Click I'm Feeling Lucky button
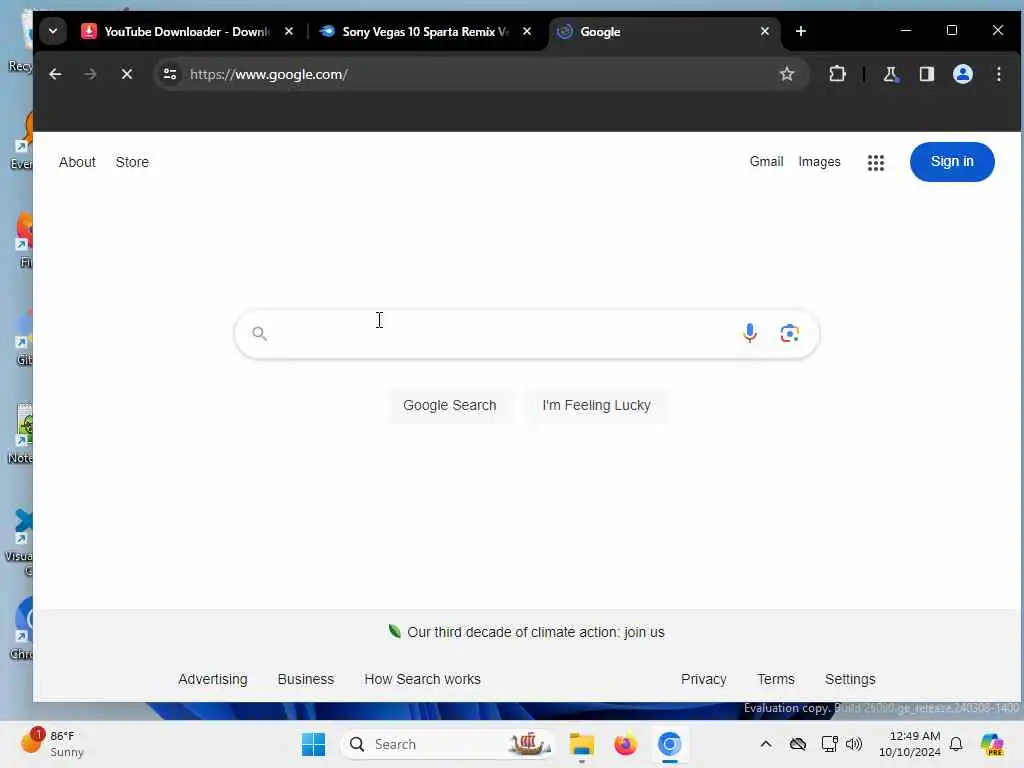Screen dimensions: 1024x768 point(596,405)
